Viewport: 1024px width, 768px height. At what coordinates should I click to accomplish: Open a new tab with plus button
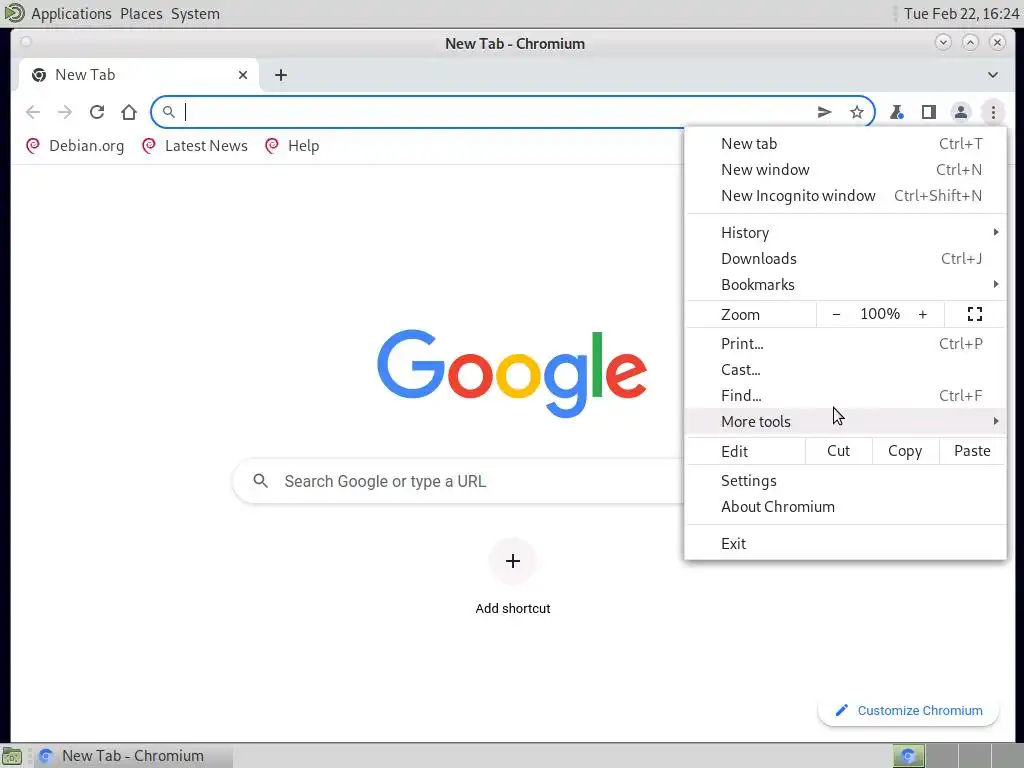[281, 75]
